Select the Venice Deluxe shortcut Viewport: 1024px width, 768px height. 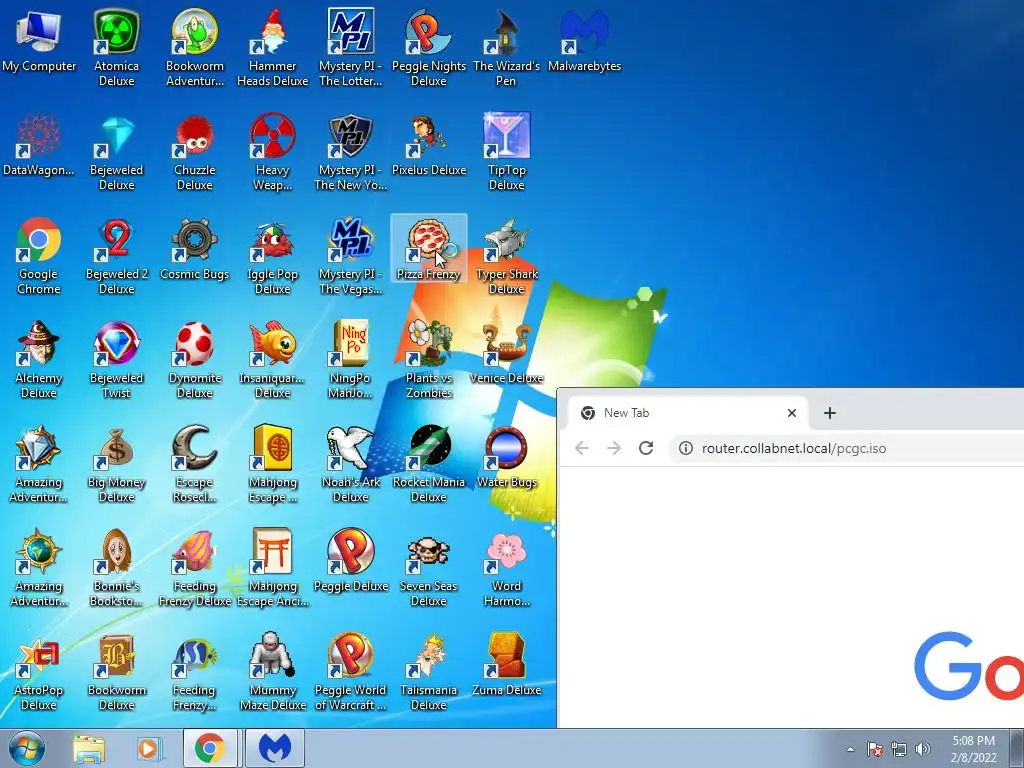click(506, 353)
